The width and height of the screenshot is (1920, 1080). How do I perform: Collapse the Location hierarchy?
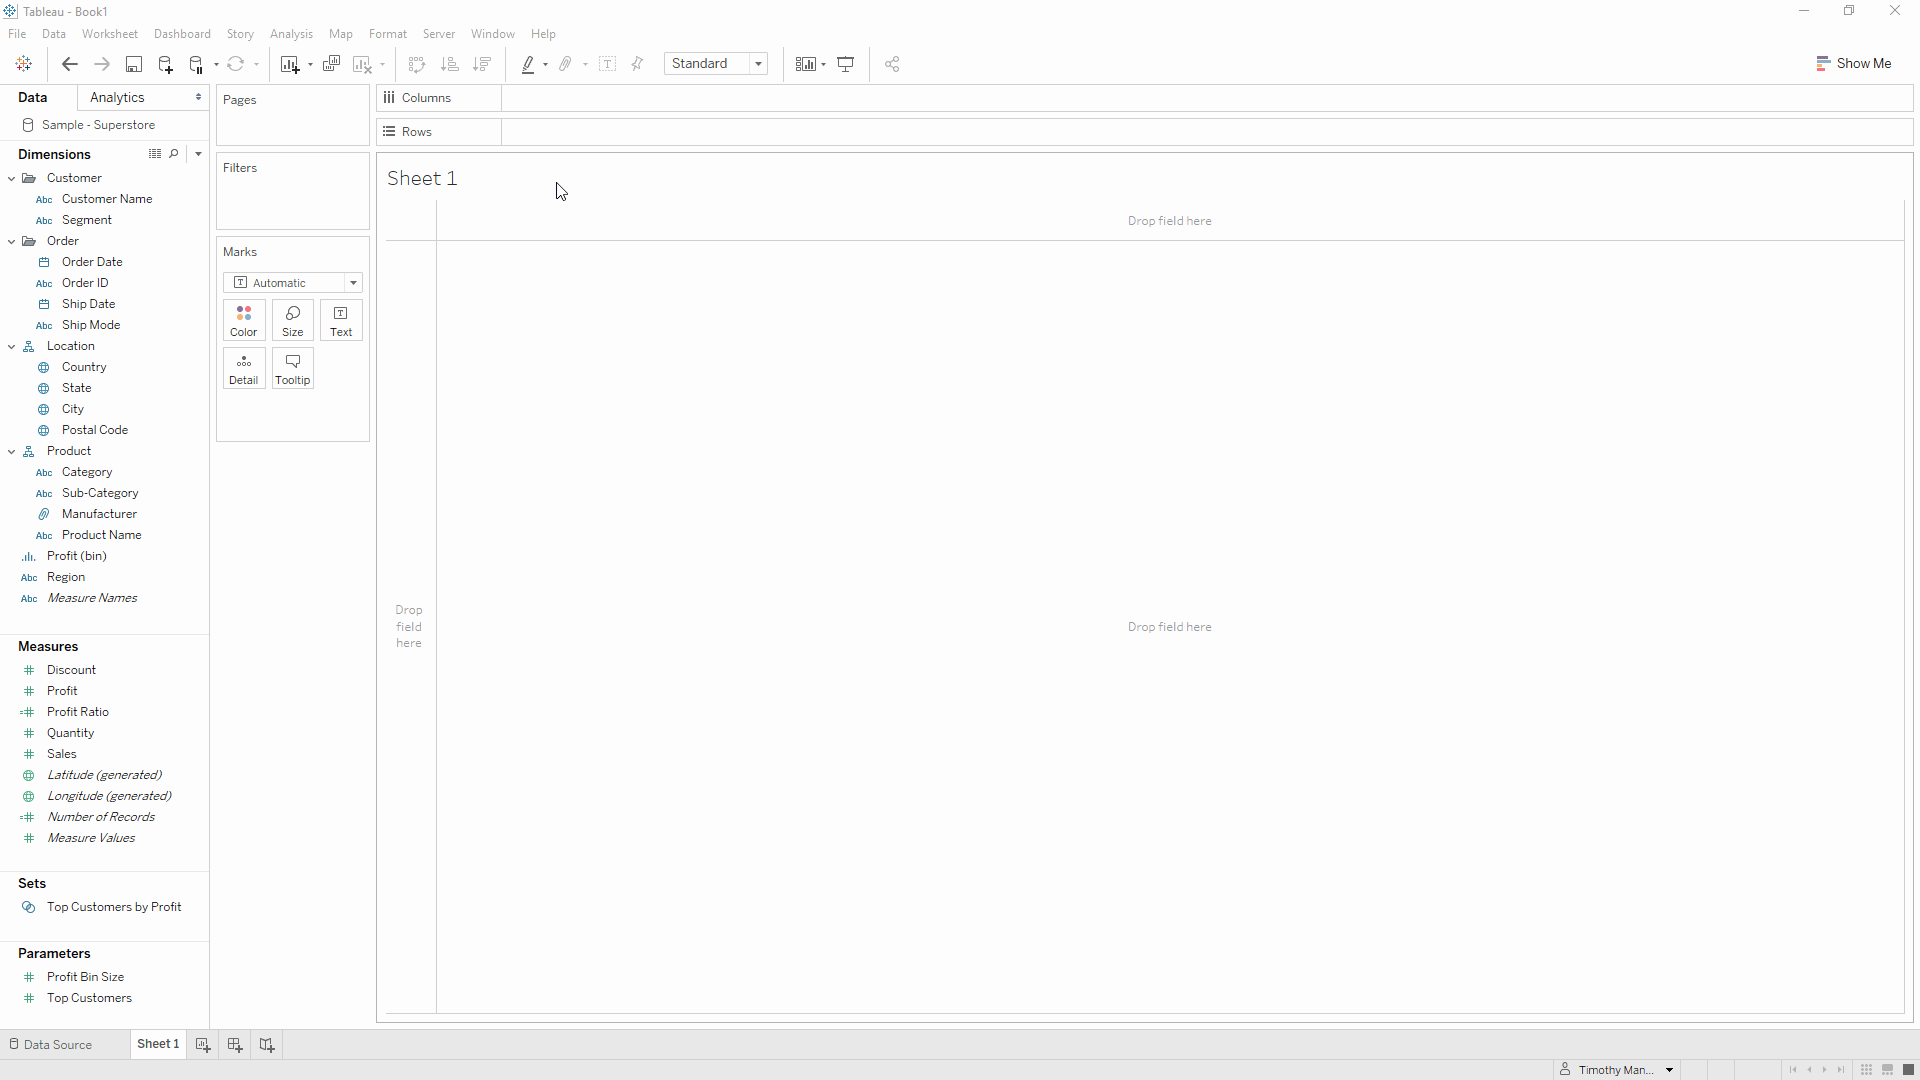click(12, 346)
